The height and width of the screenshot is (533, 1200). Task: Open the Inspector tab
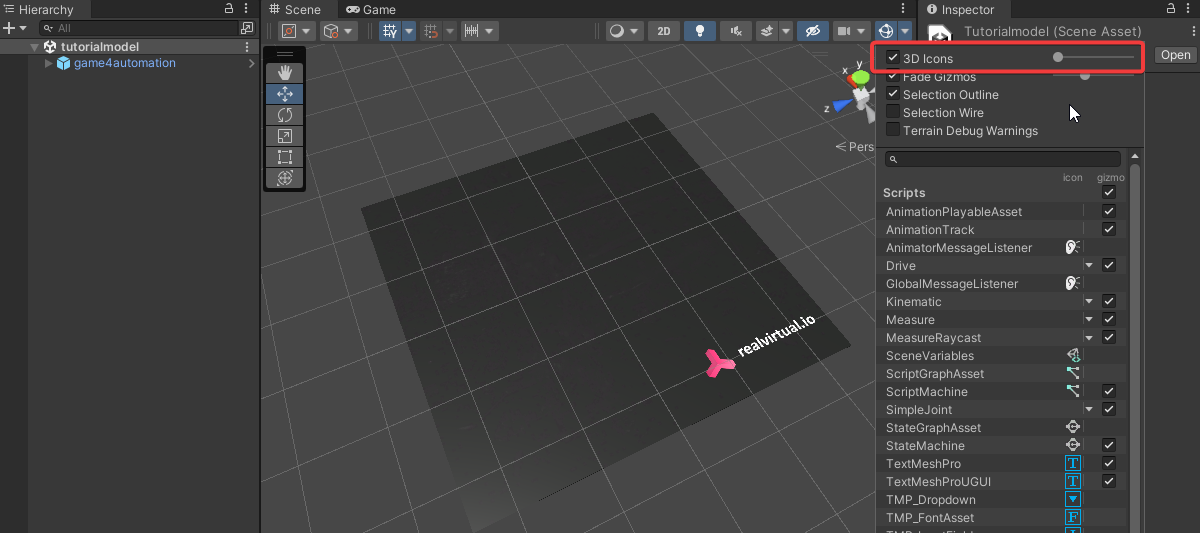coord(960,10)
